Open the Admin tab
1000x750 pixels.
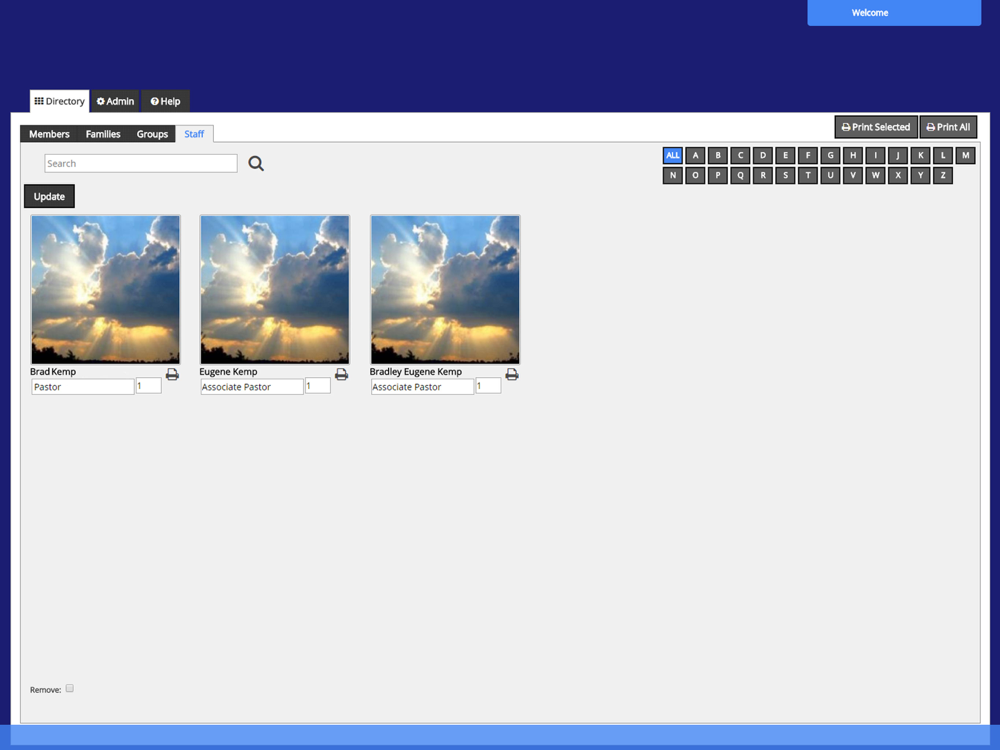tap(115, 101)
